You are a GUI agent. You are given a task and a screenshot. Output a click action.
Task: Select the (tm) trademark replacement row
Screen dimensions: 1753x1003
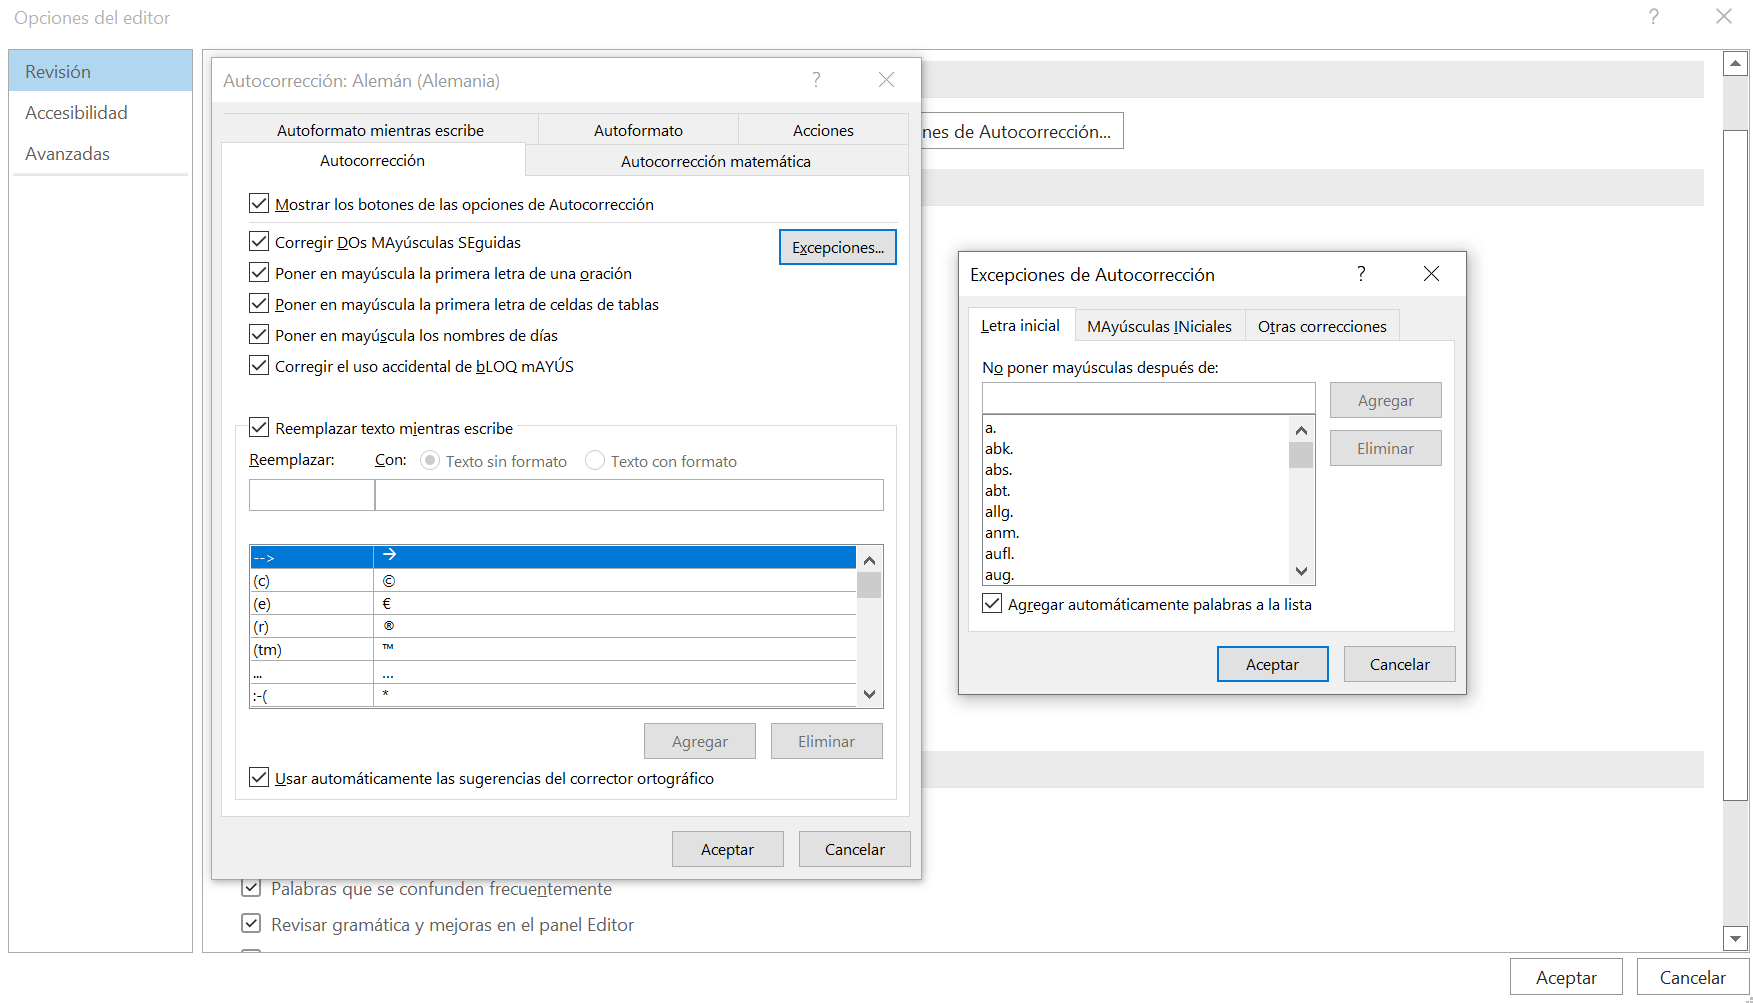[x=553, y=649]
